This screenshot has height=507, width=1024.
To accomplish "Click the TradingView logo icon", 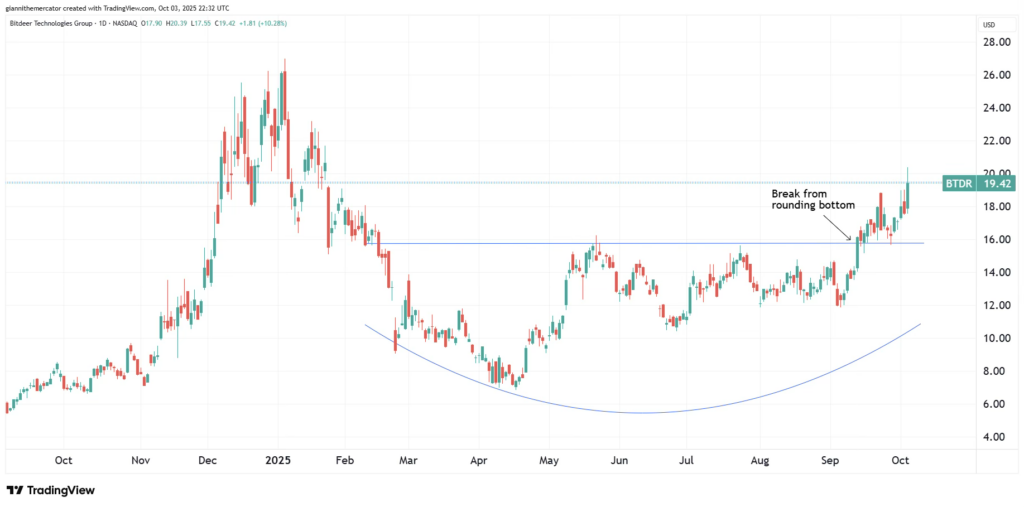I will click(x=14, y=491).
